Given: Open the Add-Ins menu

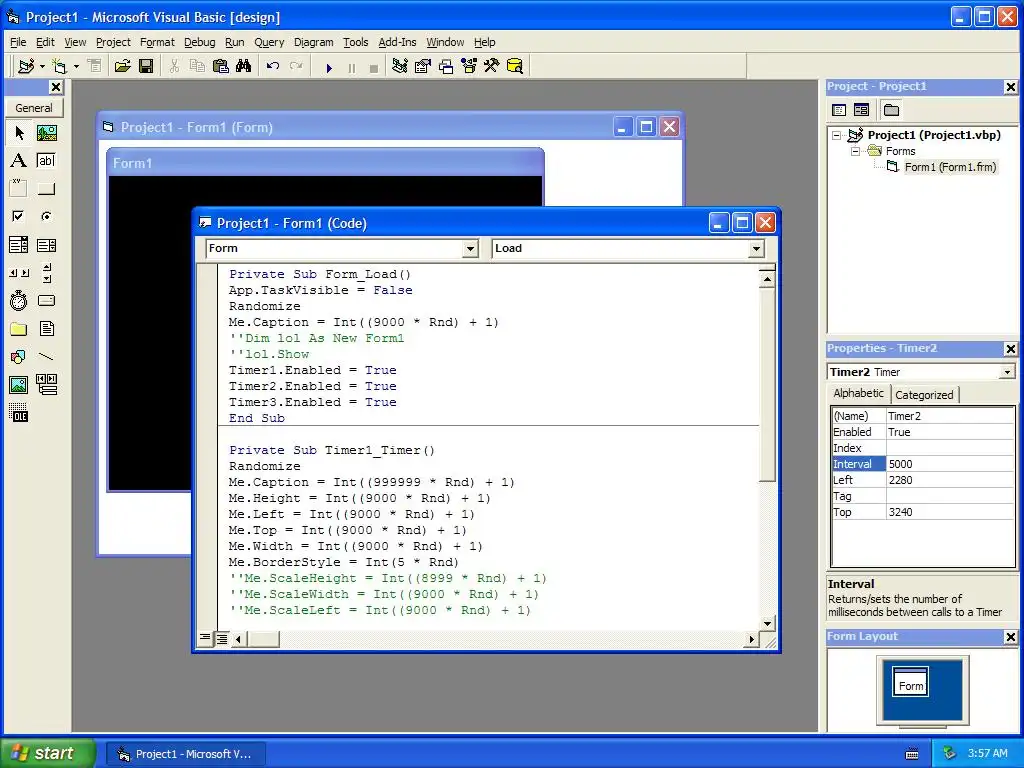Looking at the screenshot, I should pos(397,42).
